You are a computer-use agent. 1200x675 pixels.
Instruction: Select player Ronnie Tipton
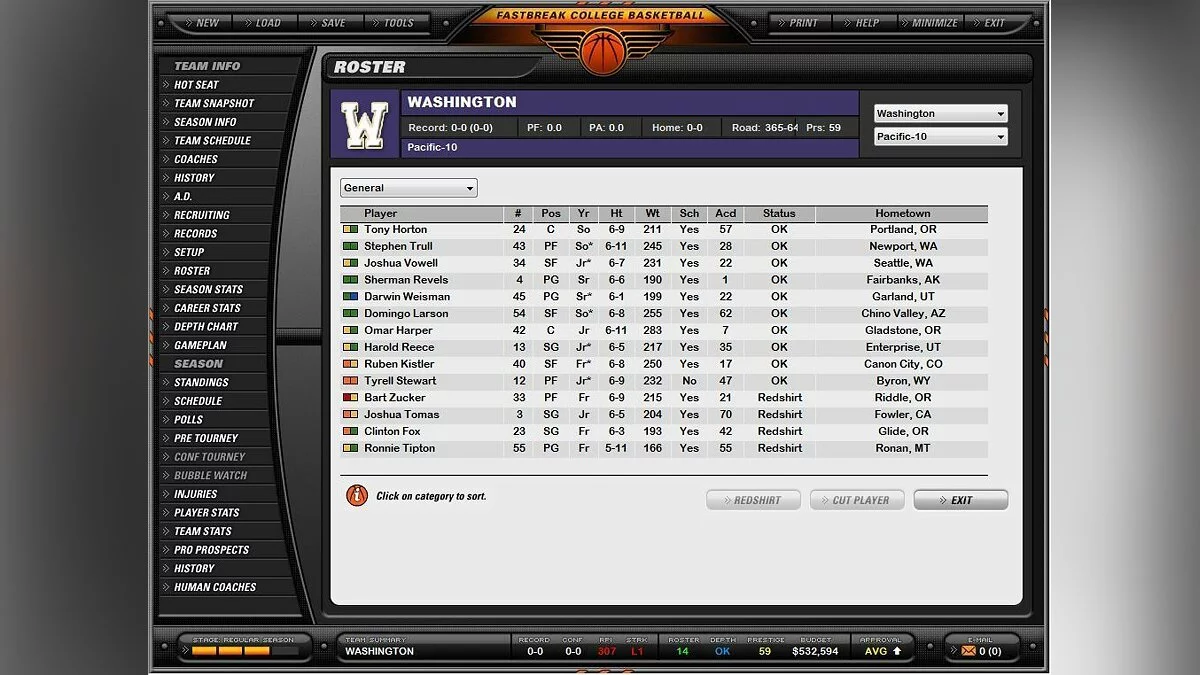pyautogui.click(x=399, y=449)
